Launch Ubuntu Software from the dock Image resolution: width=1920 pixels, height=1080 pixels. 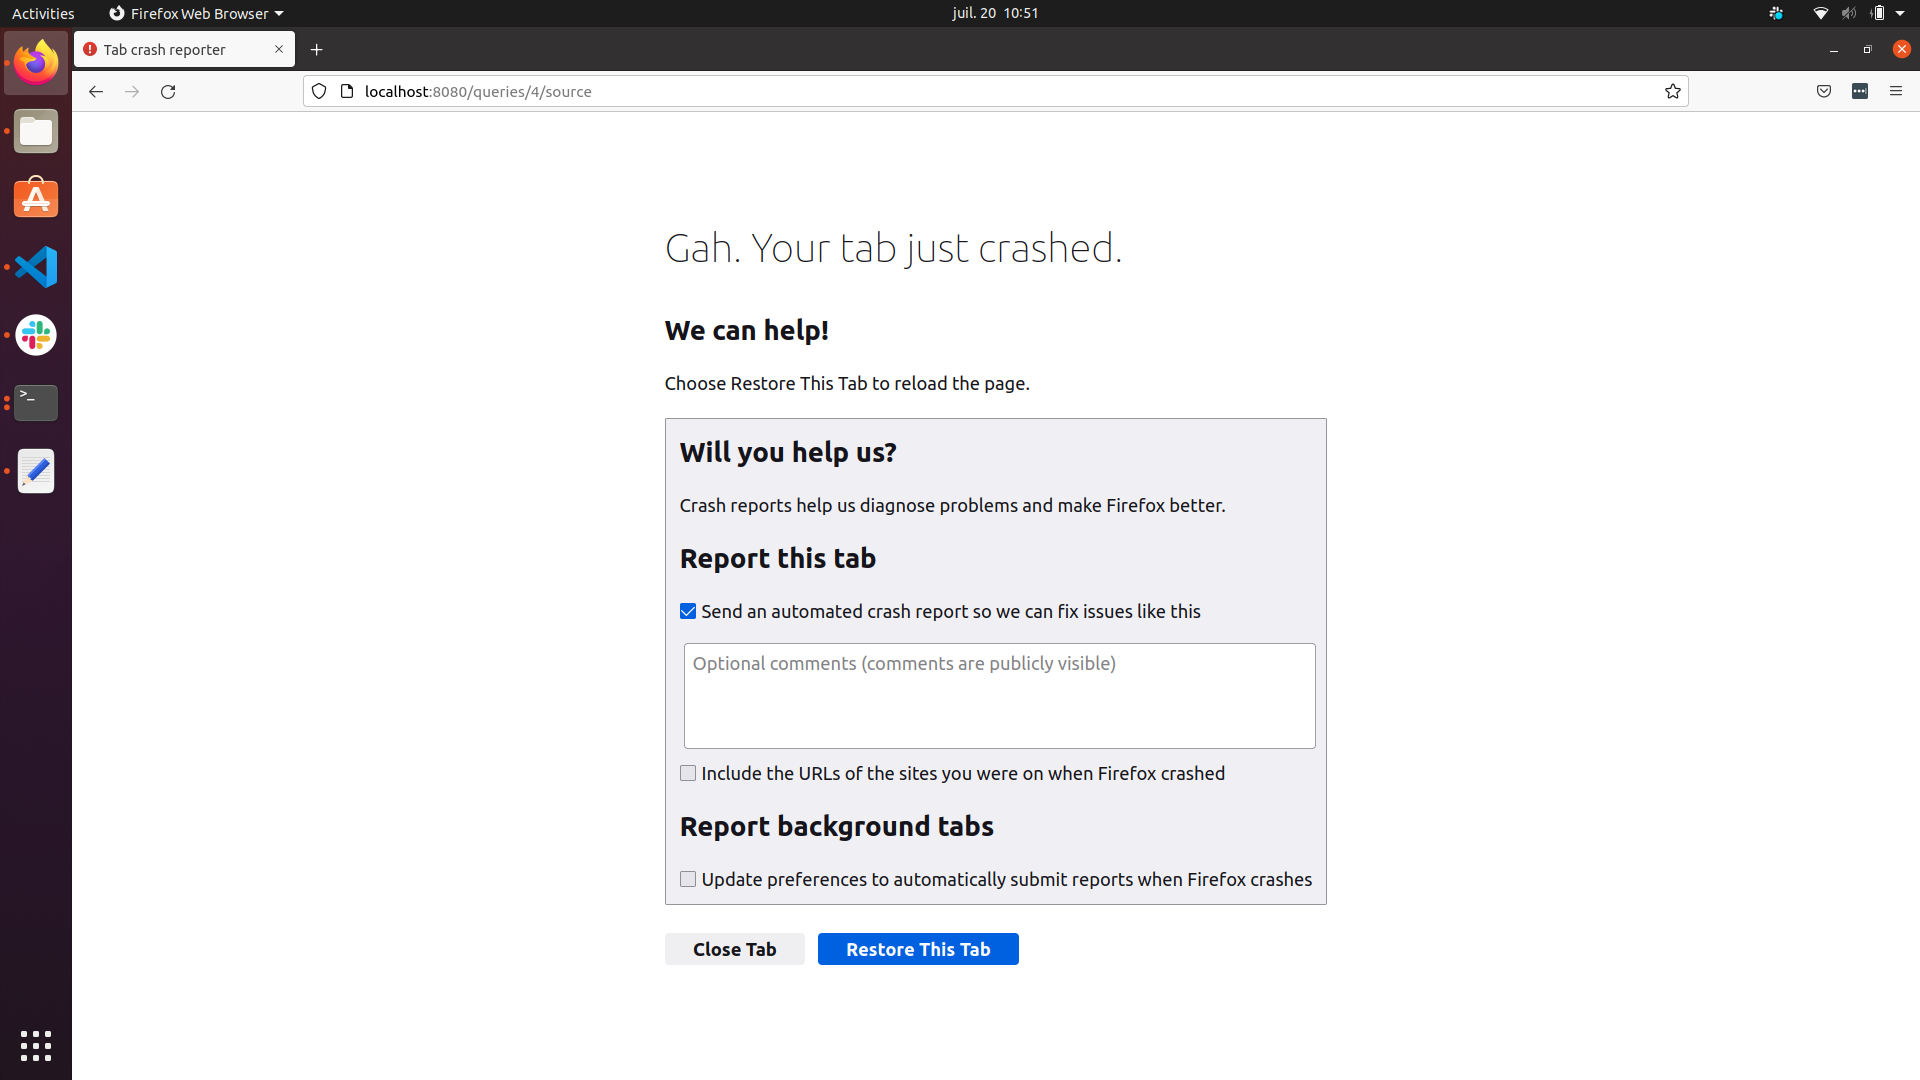coord(36,198)
